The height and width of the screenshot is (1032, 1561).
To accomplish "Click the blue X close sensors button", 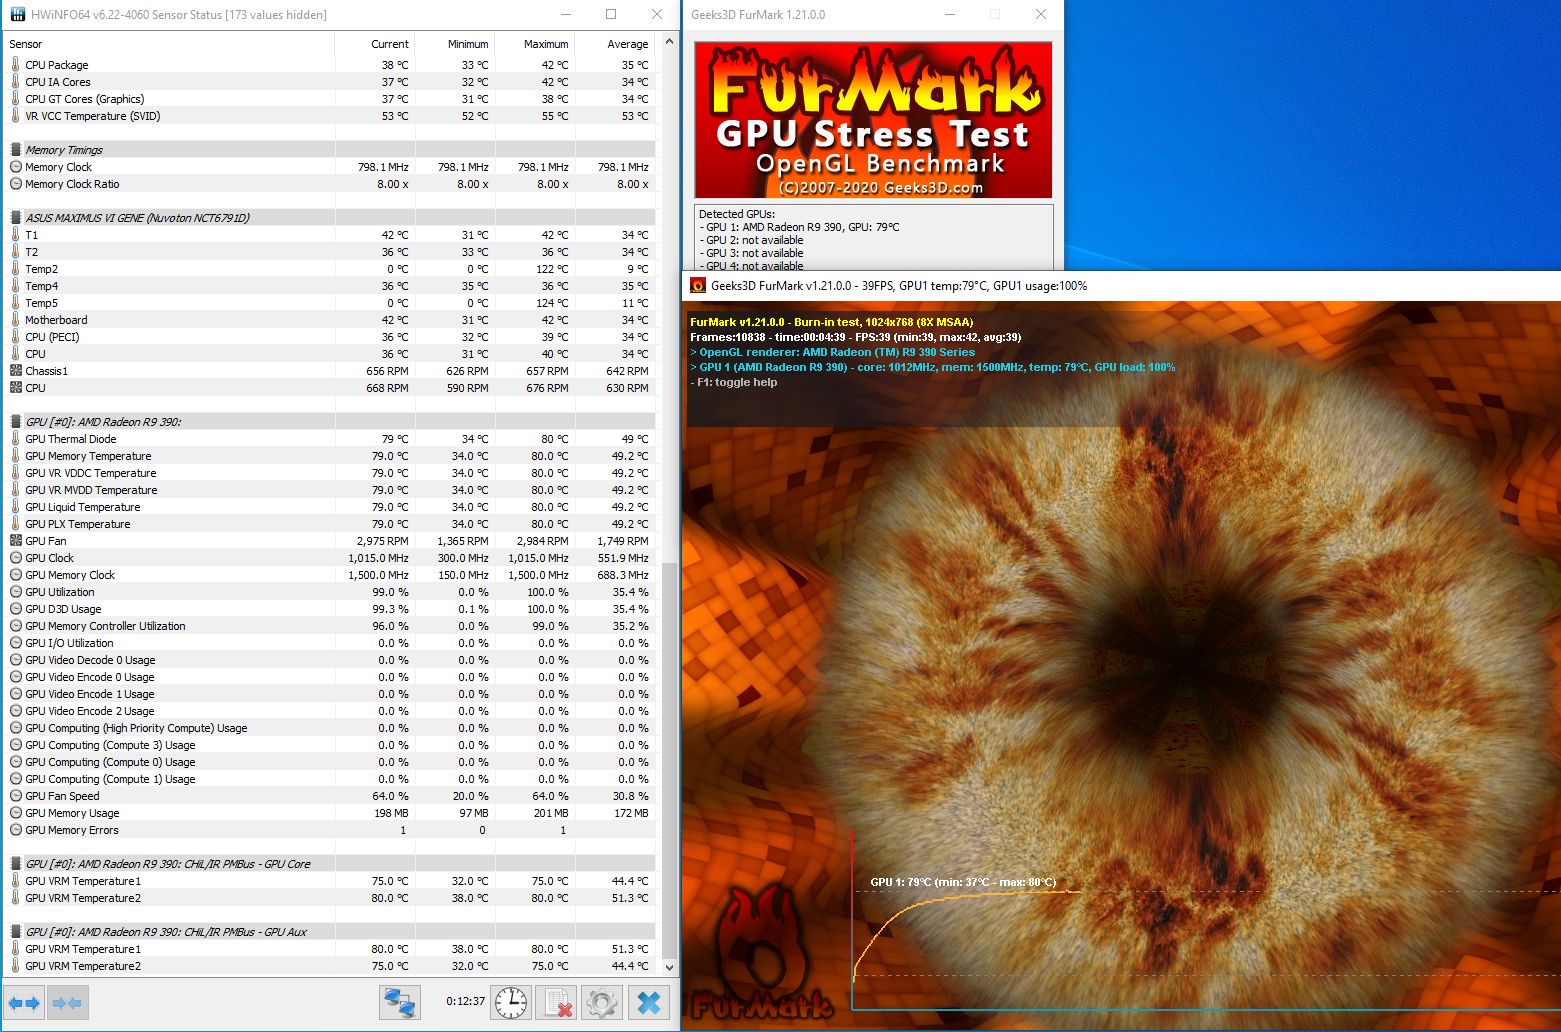I will [648, 1002].
